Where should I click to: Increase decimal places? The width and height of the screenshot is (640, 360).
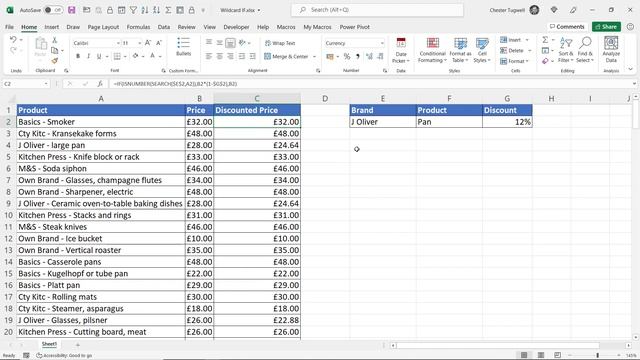pyautogui.click(x=369, y=56)
